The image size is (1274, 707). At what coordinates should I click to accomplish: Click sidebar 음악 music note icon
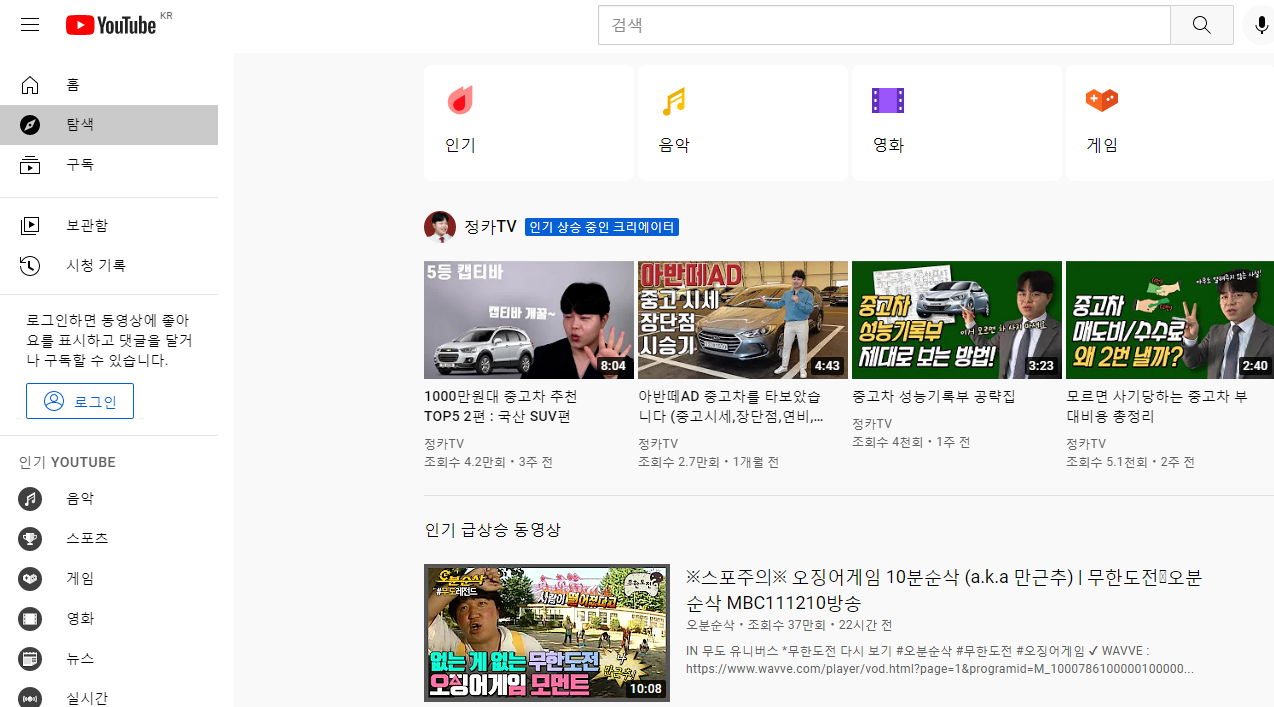(x=30, y=499)
